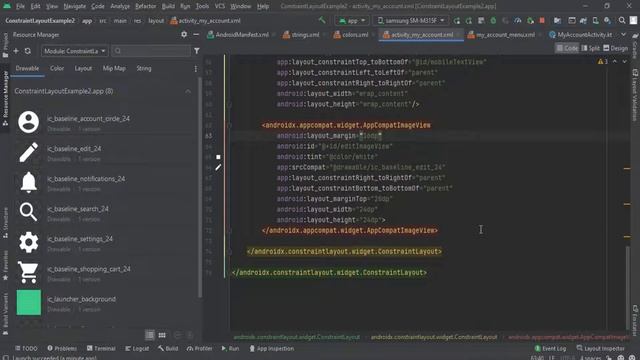This screenshot has width=640, height=360.
Task: Switch editor to Split view
Action: coord(590,48)
